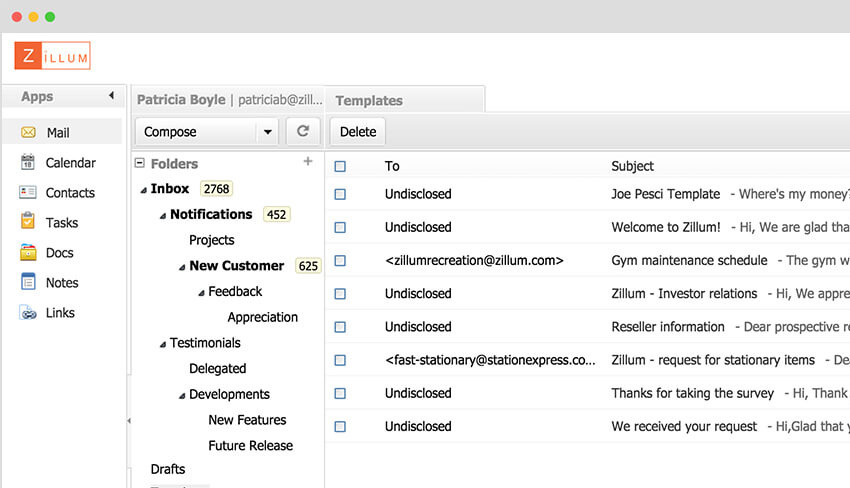Check the We received your request message
850x488 pixels.
tap(340, 427)
